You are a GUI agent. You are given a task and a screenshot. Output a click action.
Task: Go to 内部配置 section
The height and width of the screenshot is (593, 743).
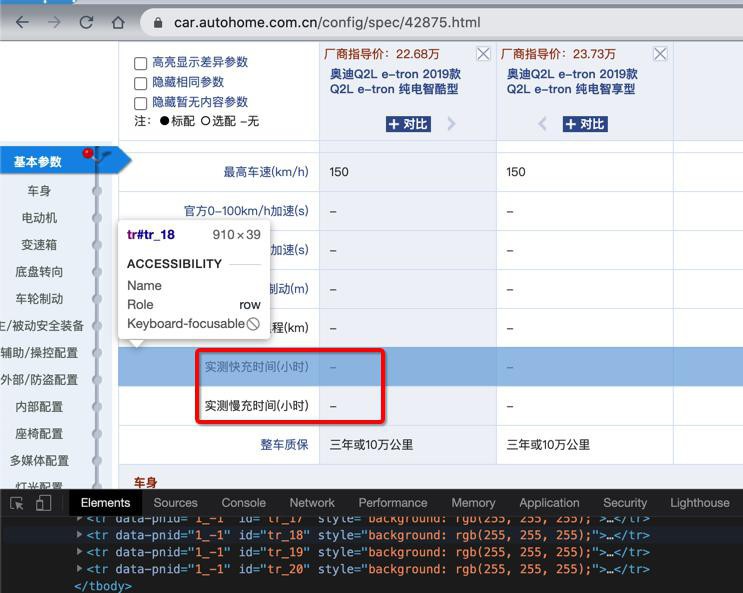[39, 407]
